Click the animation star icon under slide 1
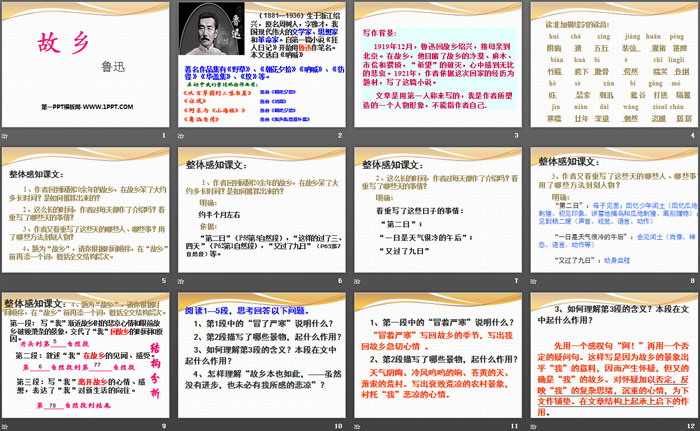 pyautogui.click(x=5, y=136)
